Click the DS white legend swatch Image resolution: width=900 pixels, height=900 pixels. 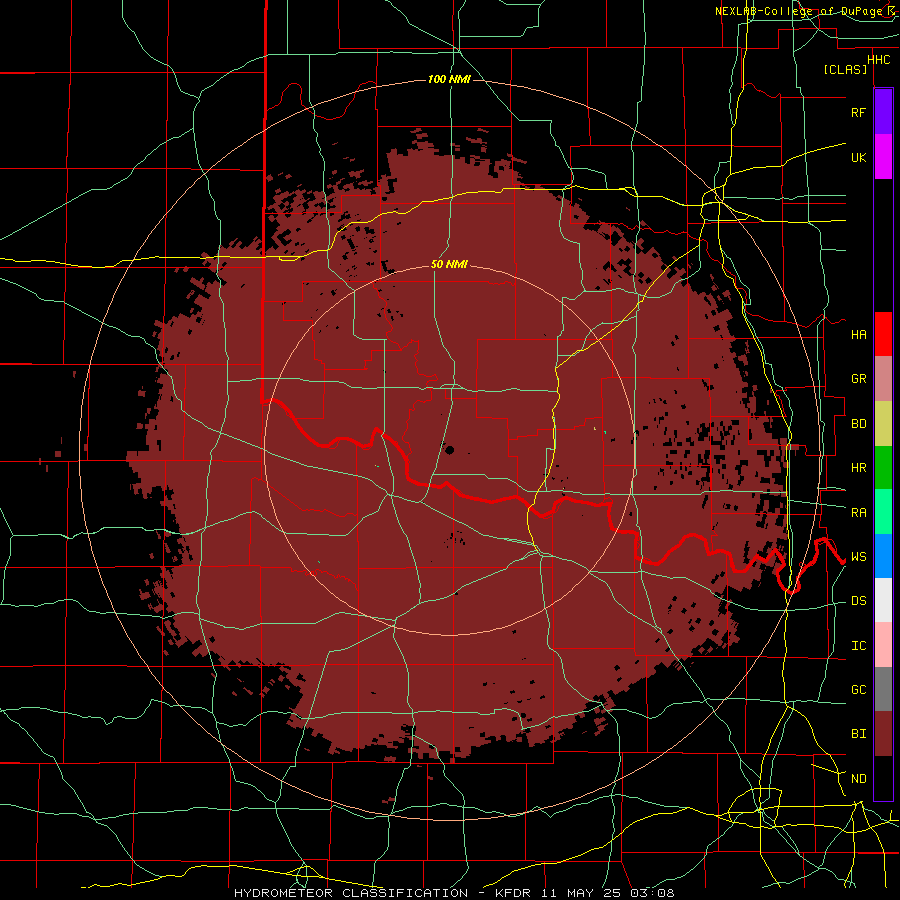(883, 600)
